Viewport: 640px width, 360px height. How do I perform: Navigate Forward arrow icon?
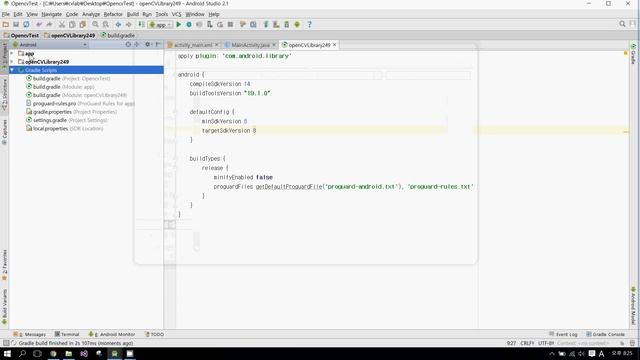[128, 24]
